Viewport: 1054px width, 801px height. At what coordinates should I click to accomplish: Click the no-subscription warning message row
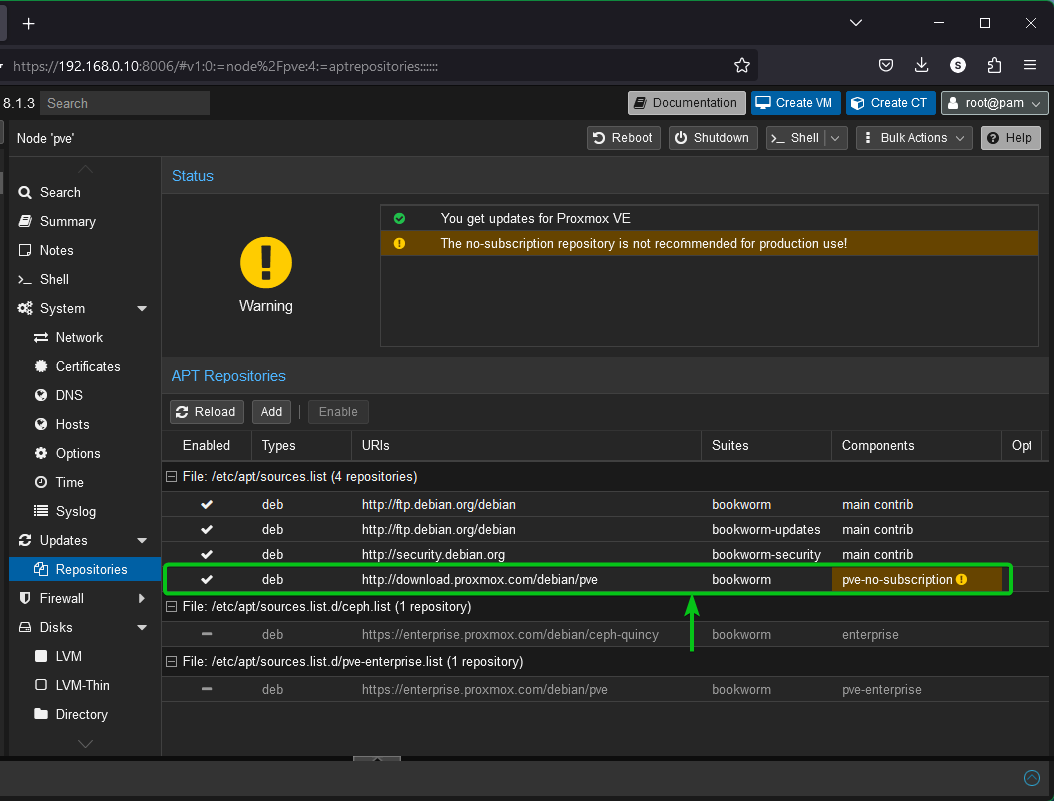(709, 243)
